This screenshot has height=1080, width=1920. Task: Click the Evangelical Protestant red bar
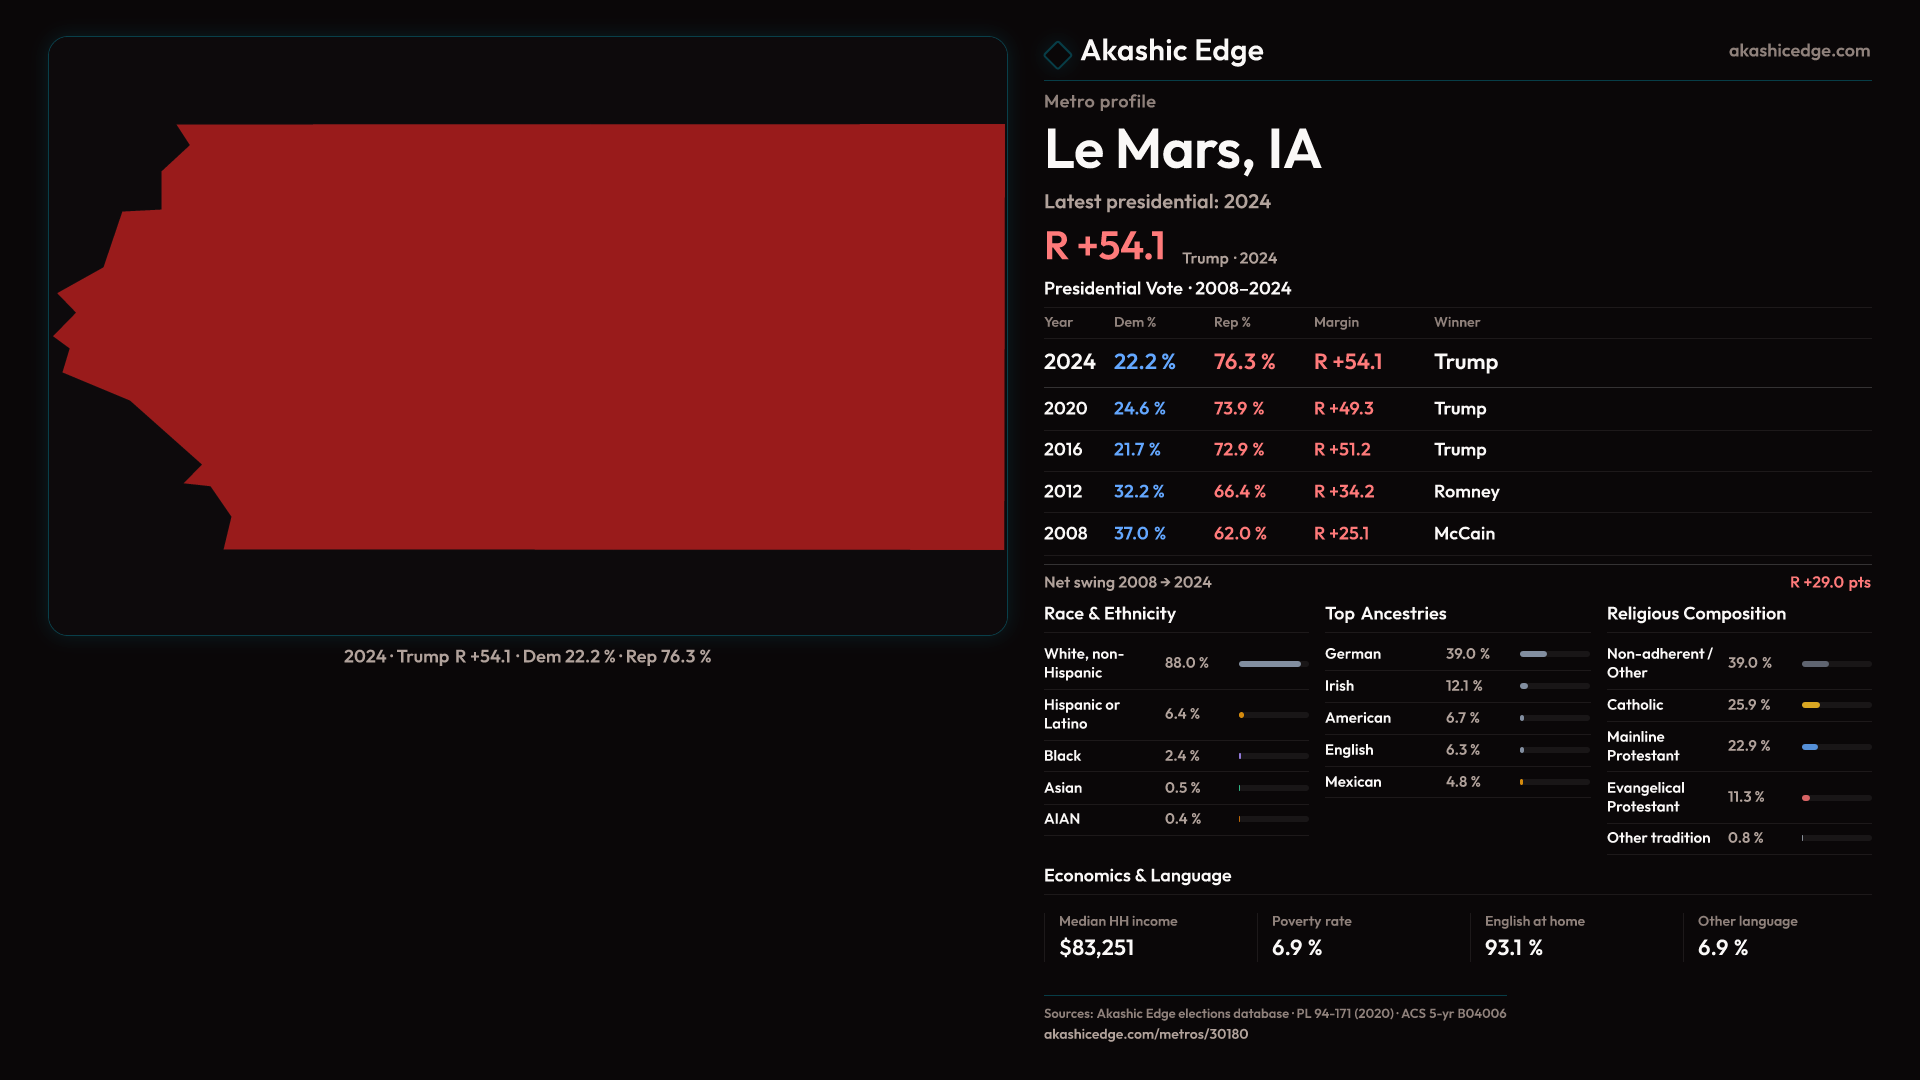tap(1806, 798)
